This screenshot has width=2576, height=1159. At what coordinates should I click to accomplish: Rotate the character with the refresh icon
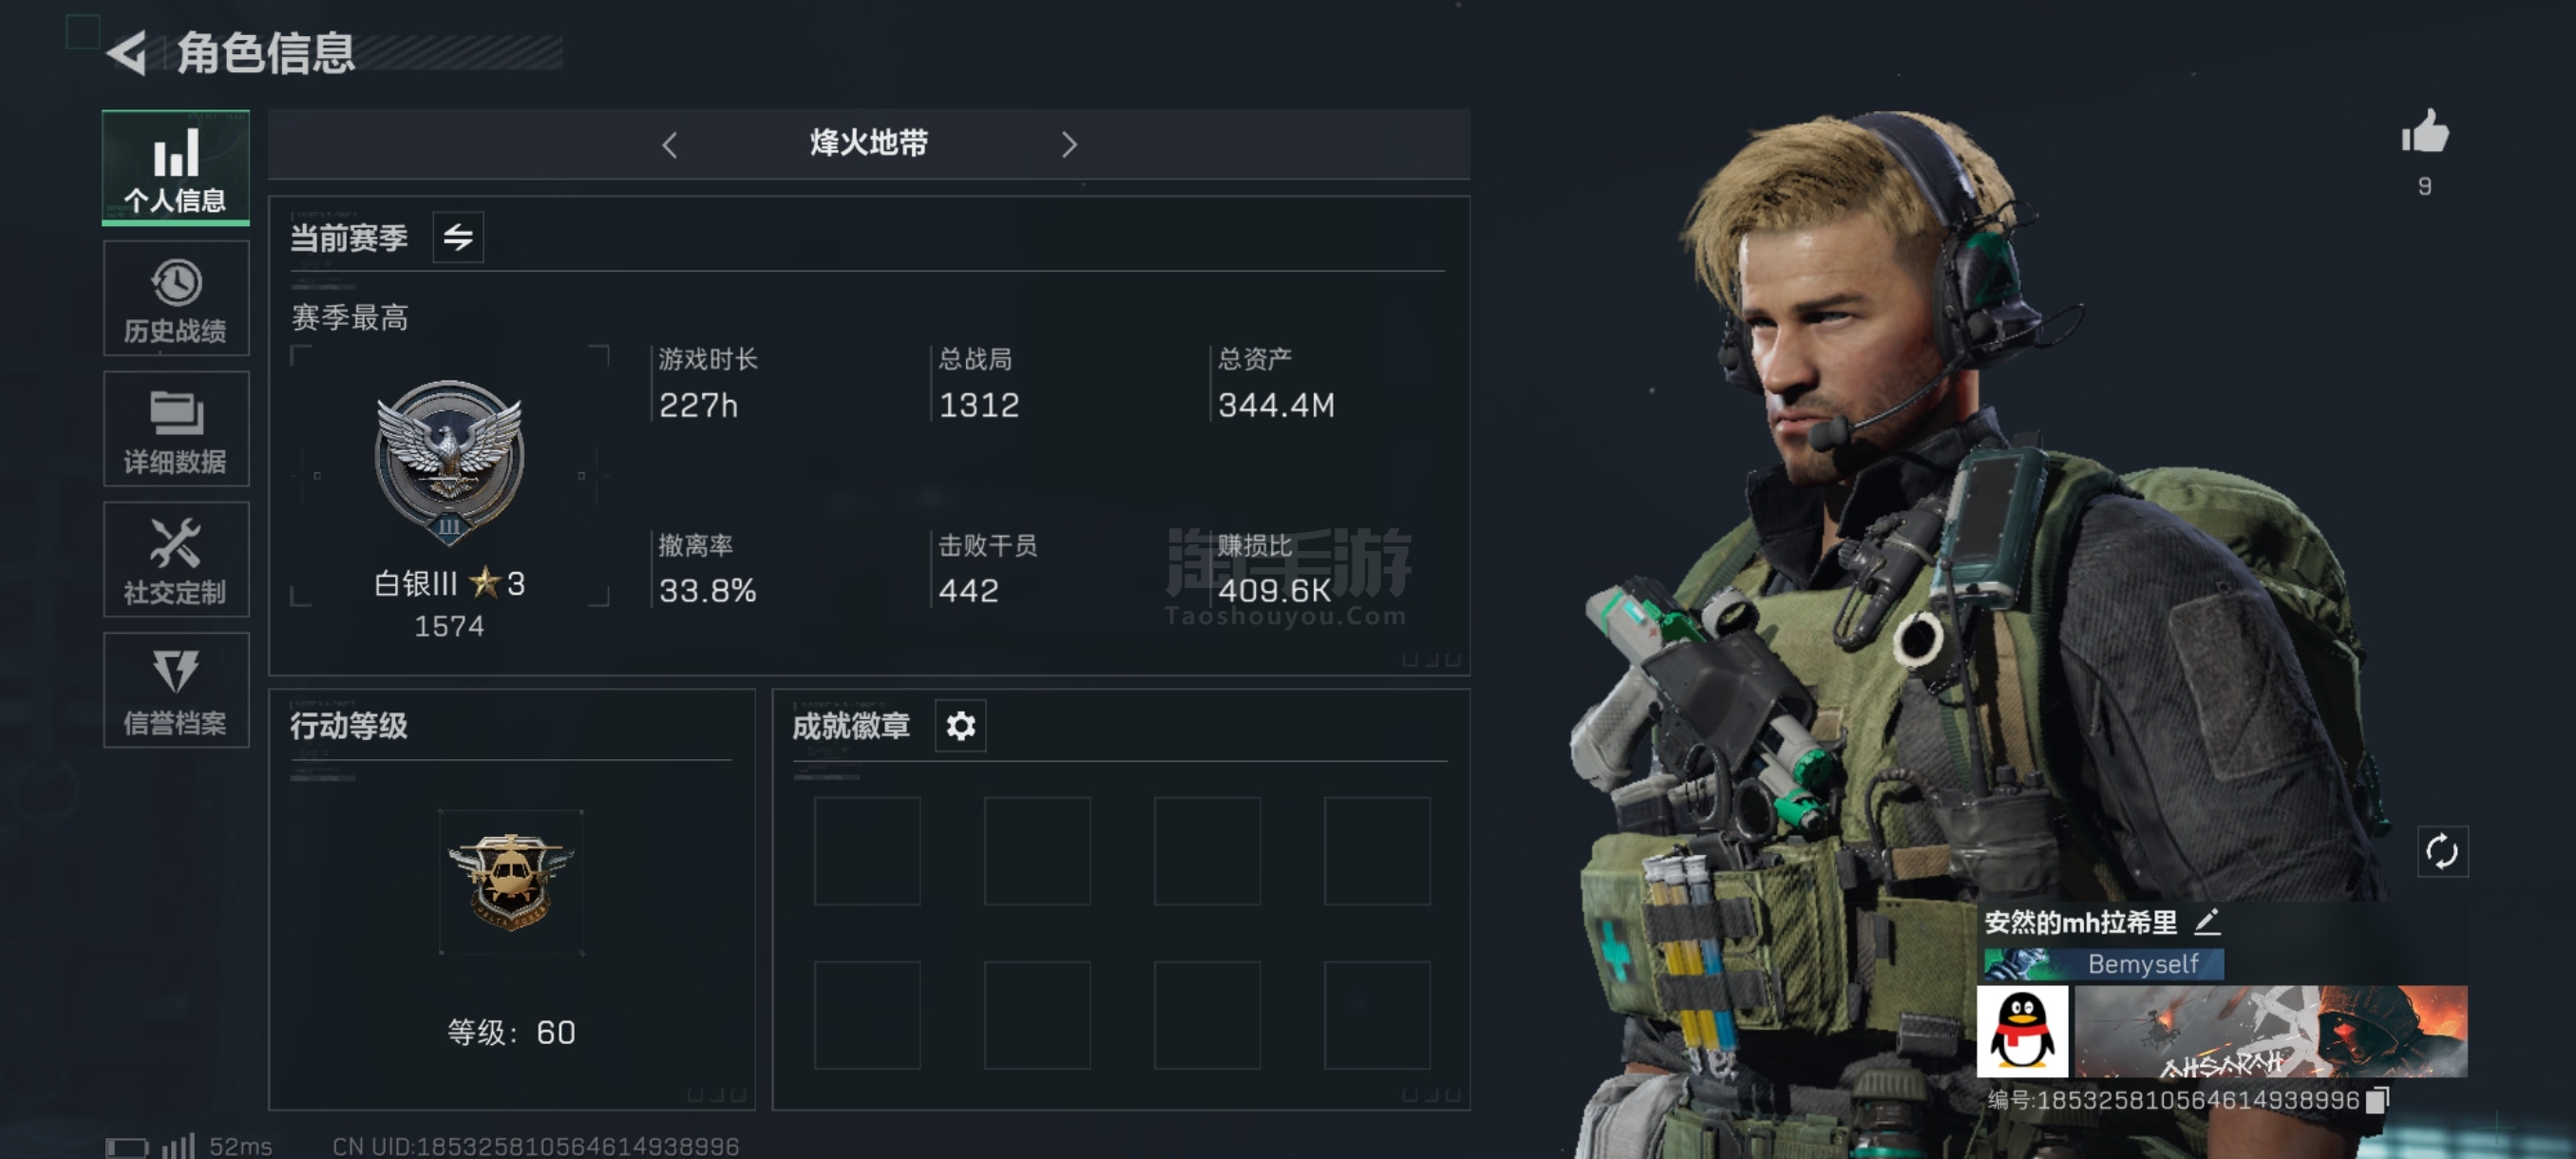pyautogui.click(x=2442, y=852)
